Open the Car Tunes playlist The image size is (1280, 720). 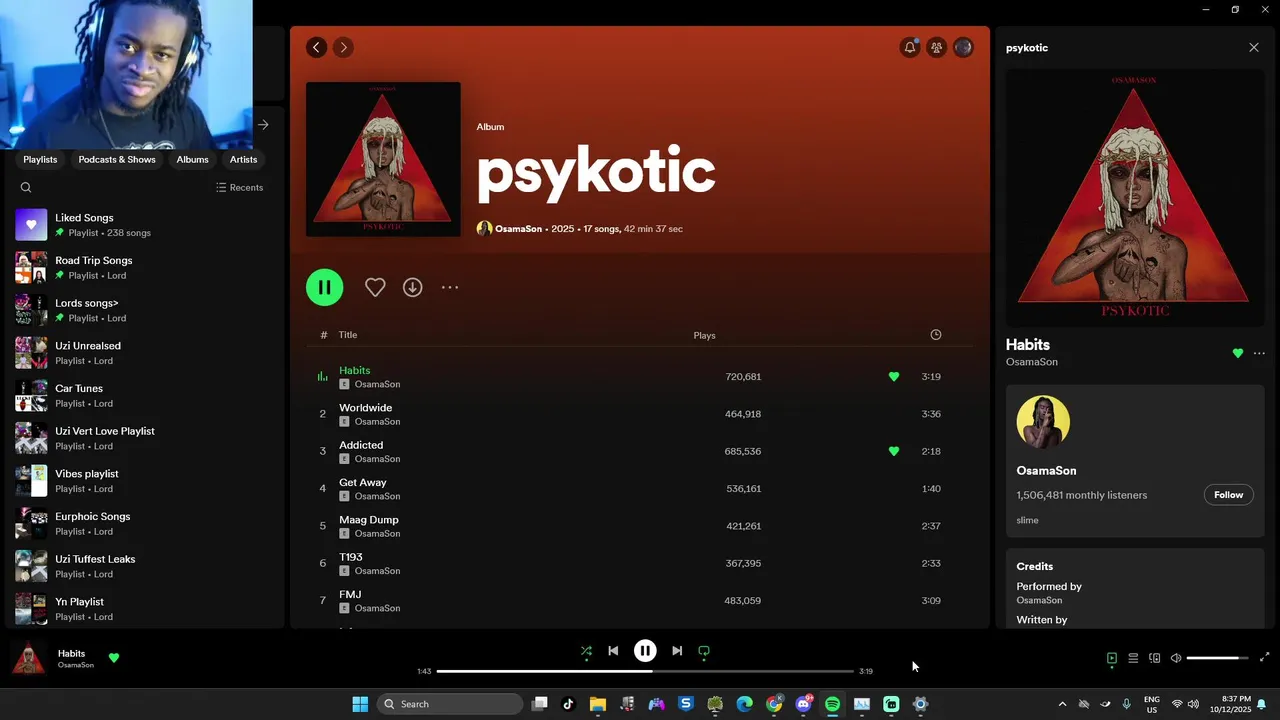pyautogui.click(x=142, y=395)
